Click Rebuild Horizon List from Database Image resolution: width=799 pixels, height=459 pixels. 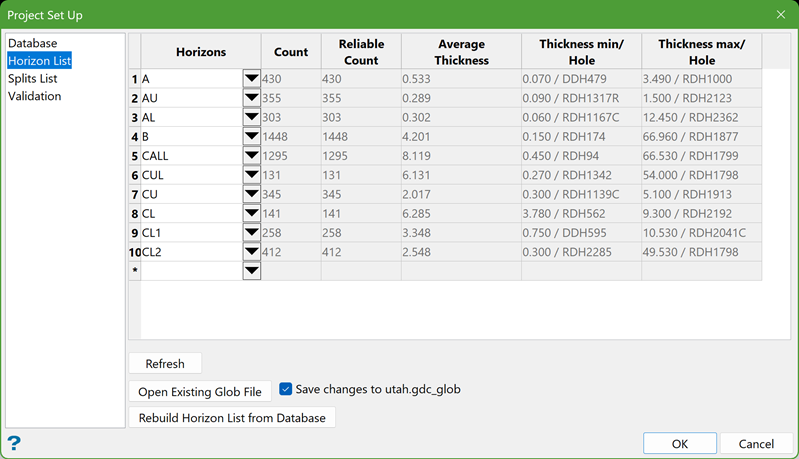232,418
